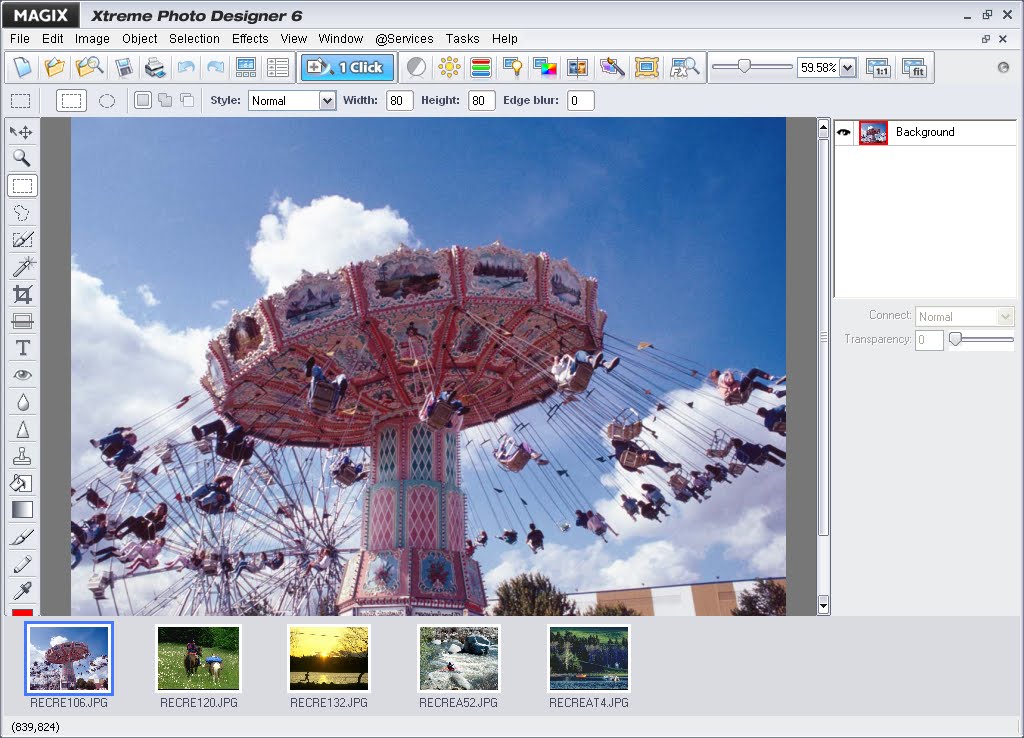The width and height of the screenshot is (1024, 738).
Task: Select the Magic Wand tool
Action: tap(22, 266)
